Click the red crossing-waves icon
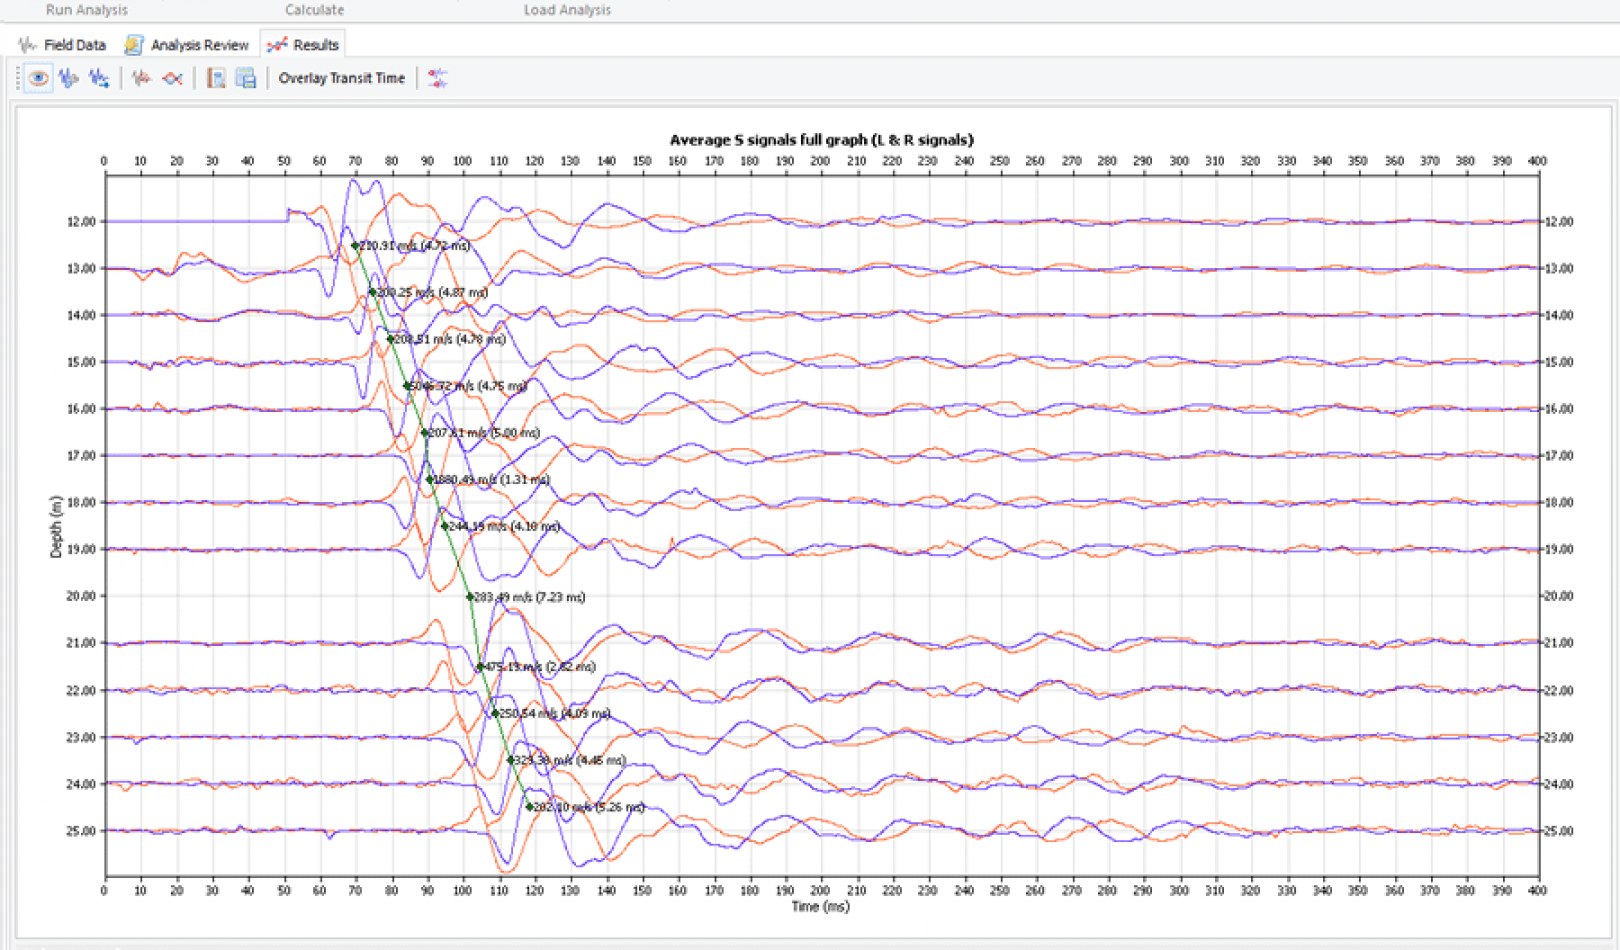The width and height of the screenshot is (1620, 950). (172, 78)
